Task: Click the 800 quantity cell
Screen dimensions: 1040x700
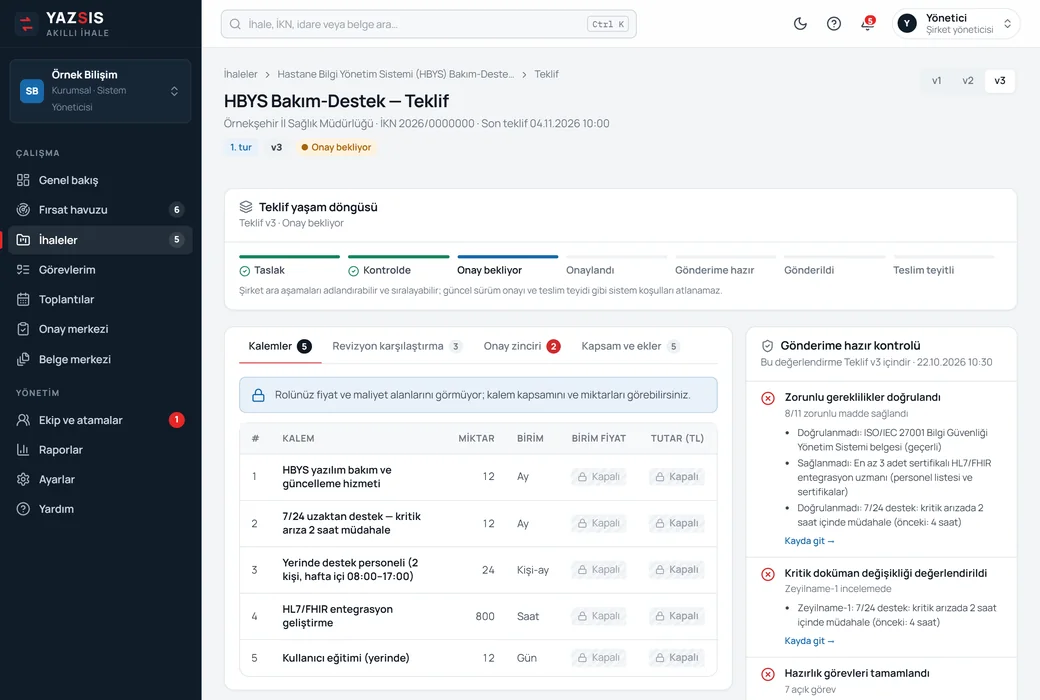Action: [x=485, y=616]
